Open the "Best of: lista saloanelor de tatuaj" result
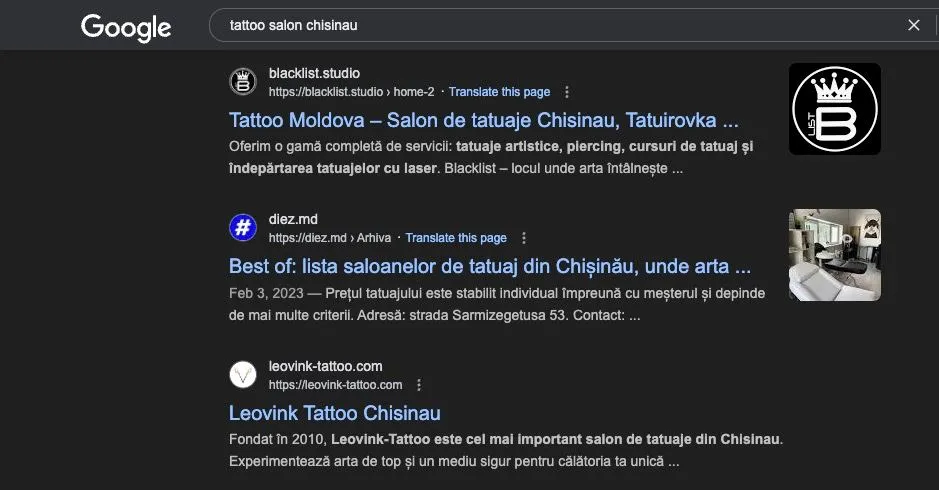Screen dimensions: 939x490 click(x=489, y=267)
